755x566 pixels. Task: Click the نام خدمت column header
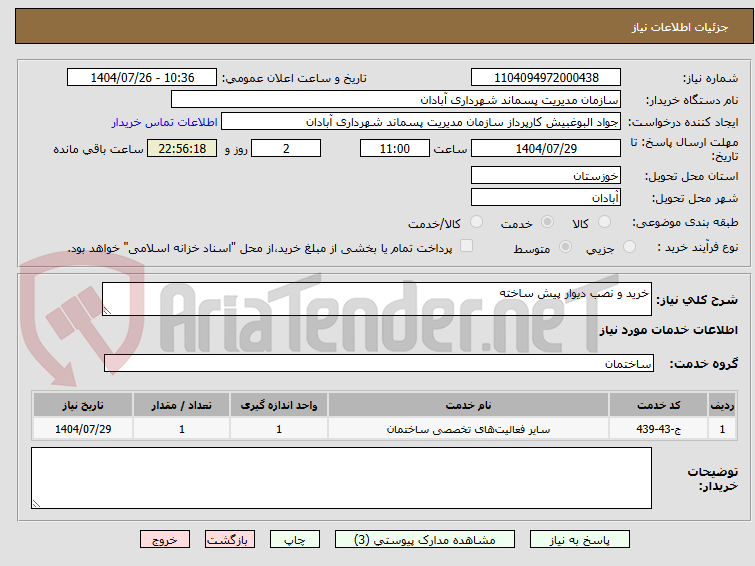tap(469, 405)
